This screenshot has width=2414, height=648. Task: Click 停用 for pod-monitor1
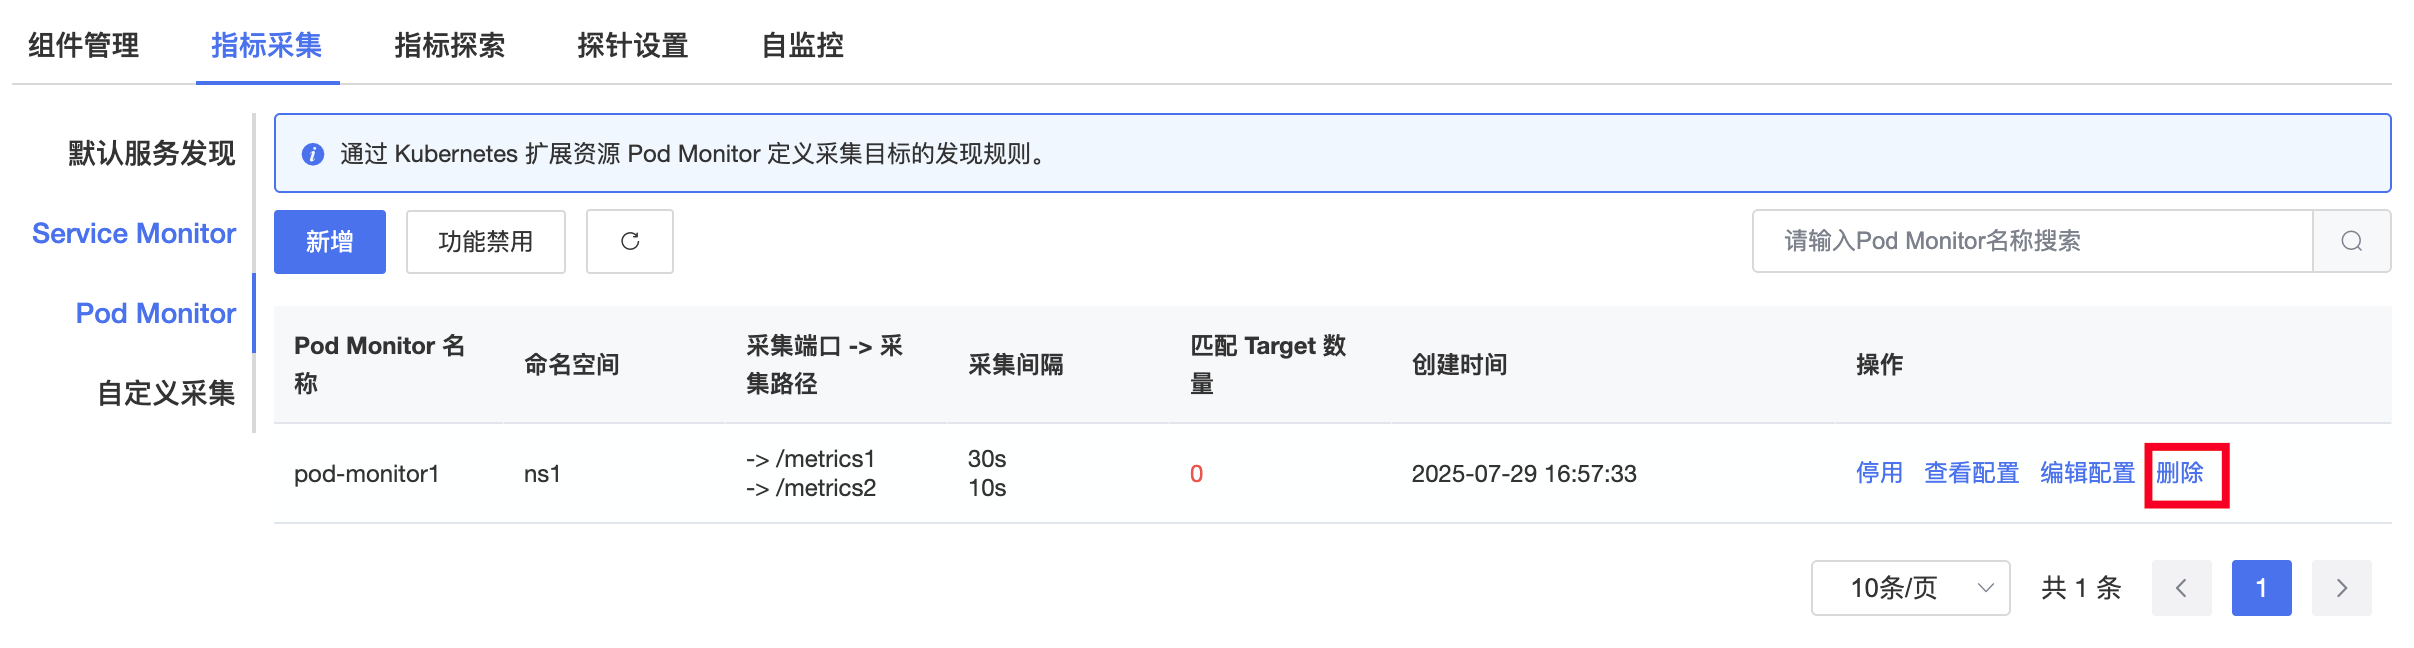pos(1879,473)
